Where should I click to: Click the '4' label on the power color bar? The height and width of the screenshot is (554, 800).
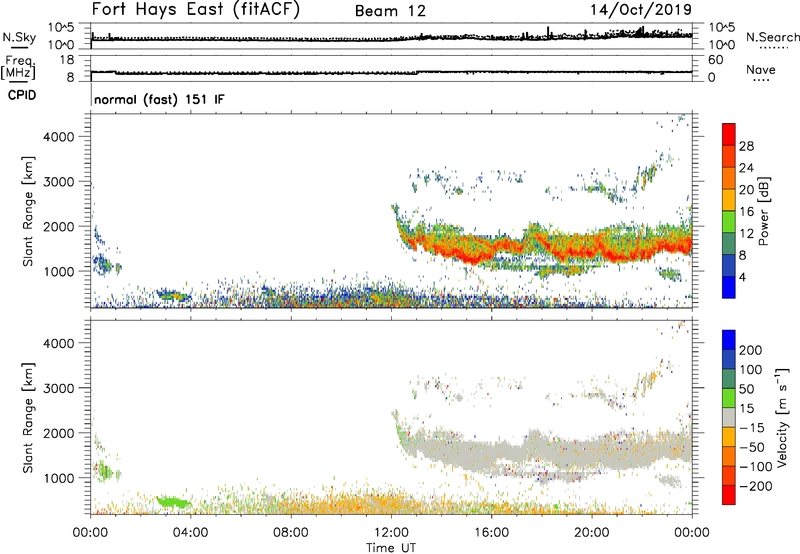pos(742,277)
